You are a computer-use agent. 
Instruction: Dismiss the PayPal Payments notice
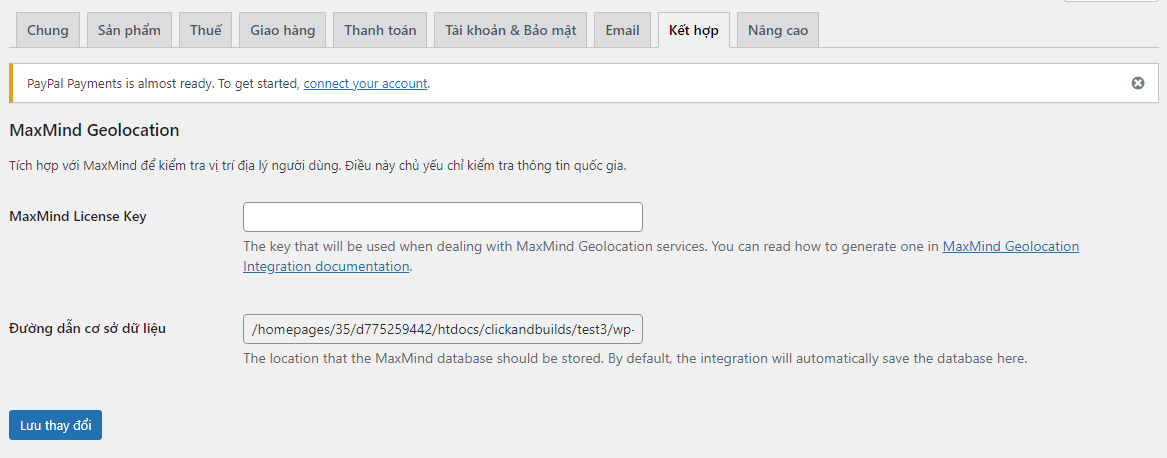[1137, 83]
